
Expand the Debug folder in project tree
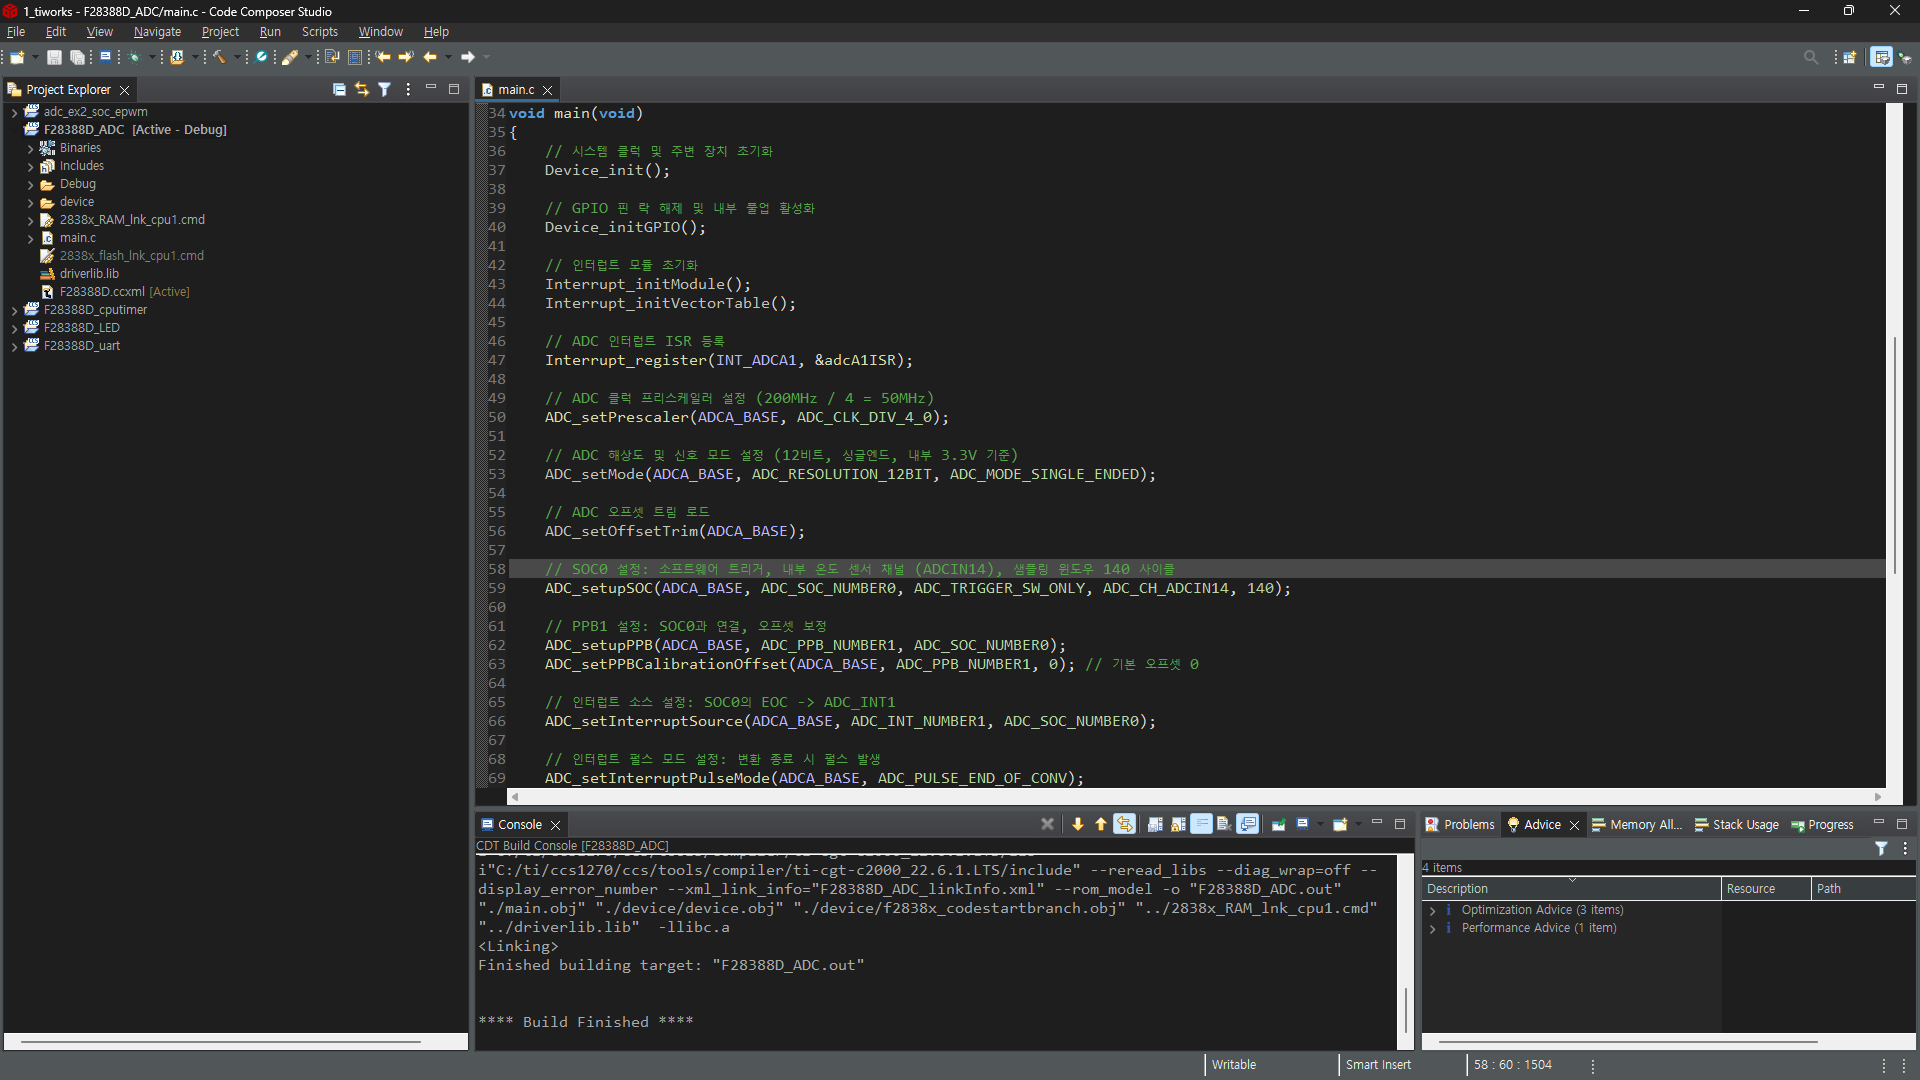[x=30, y=184]
